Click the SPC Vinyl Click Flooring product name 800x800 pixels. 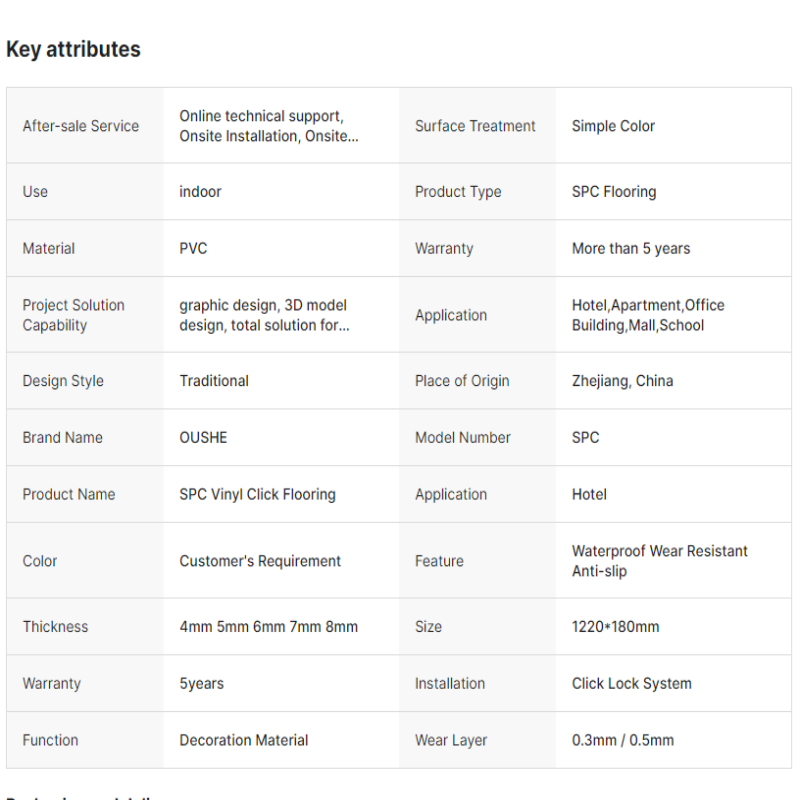click(x=257, y=494)
